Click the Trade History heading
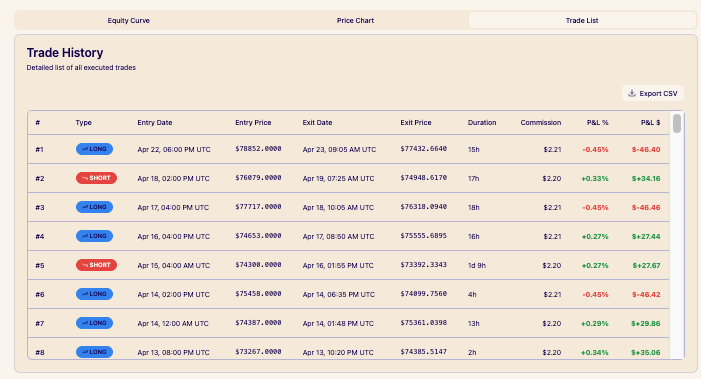The image size is (701, 379). tap(65, 53)
